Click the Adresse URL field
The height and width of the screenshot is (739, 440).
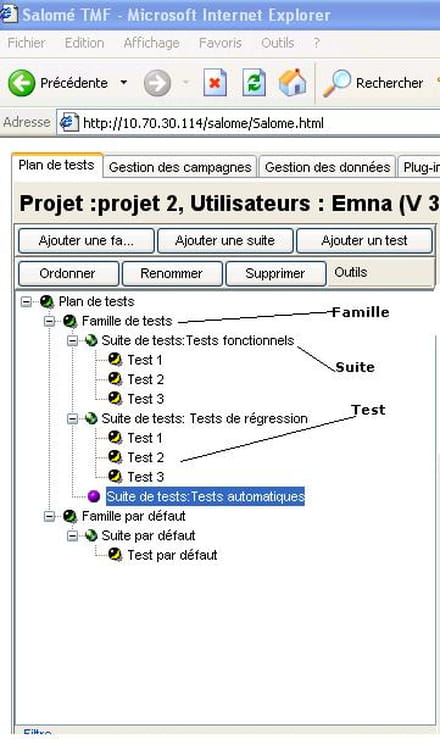tap(248, 123)
